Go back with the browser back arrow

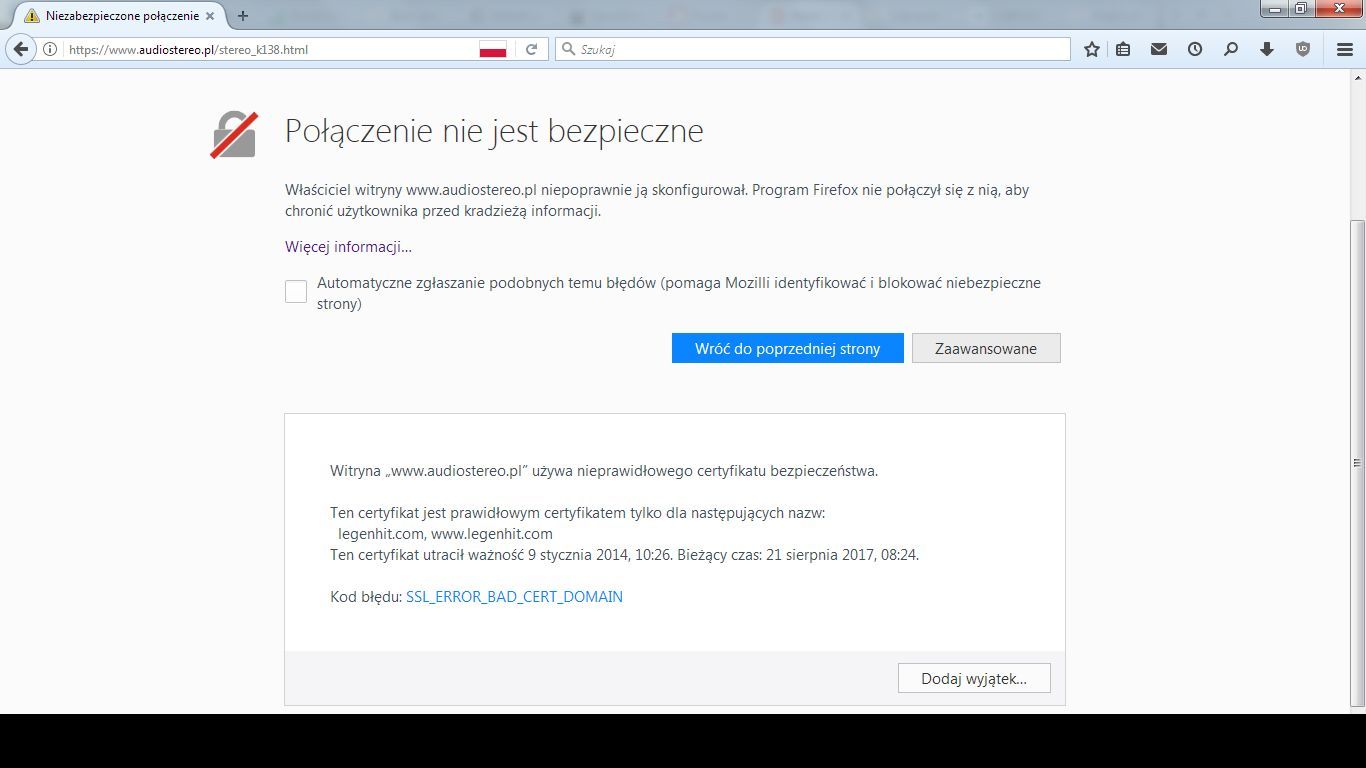21,49
